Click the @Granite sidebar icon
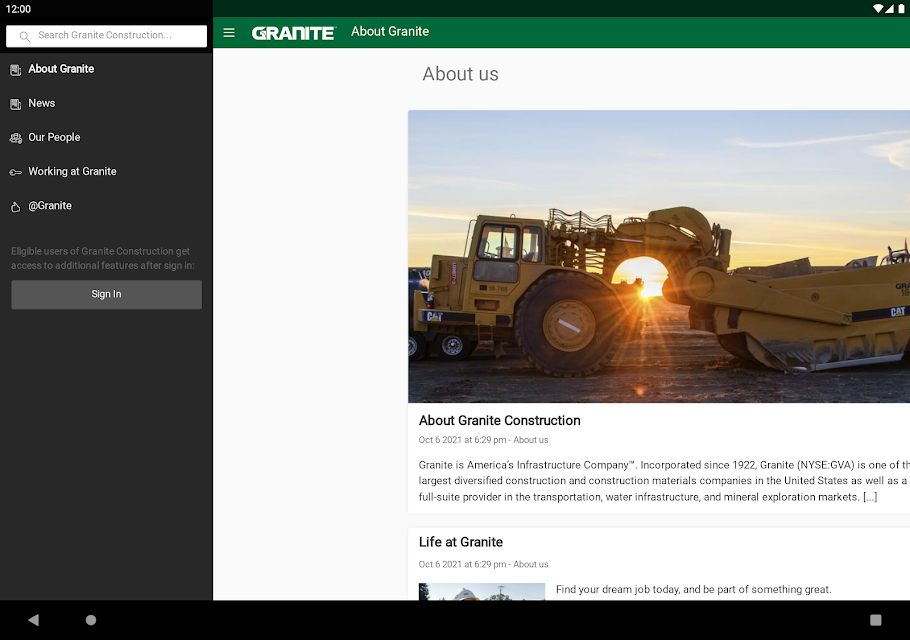This screenshot has width=910, height=640. (x=16, y=207)
